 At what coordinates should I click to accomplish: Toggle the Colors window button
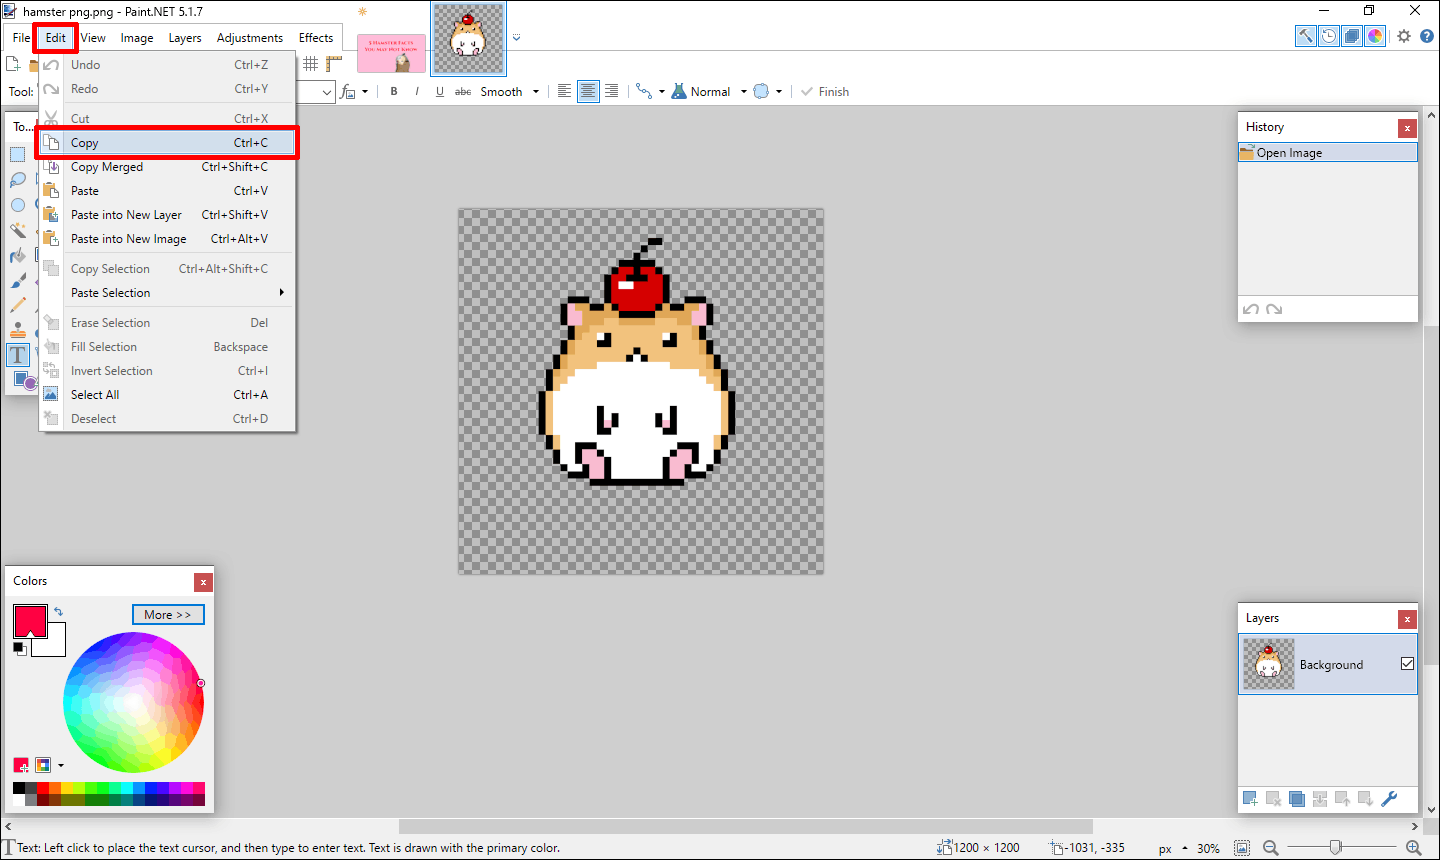[1375, 36]
